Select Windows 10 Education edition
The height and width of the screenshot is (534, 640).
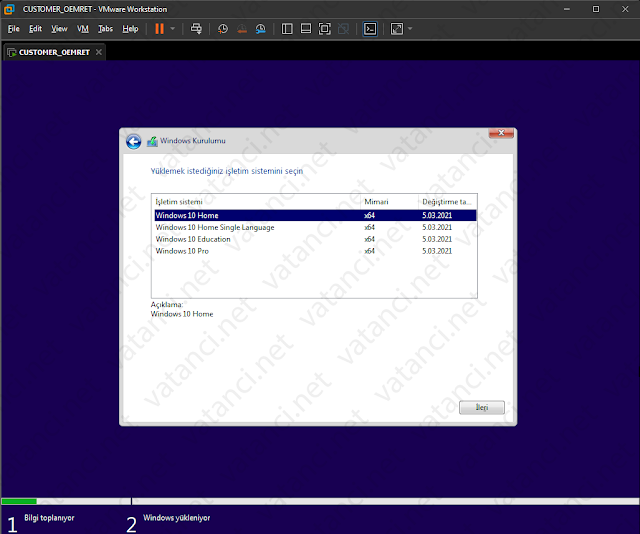pos(315,239)
